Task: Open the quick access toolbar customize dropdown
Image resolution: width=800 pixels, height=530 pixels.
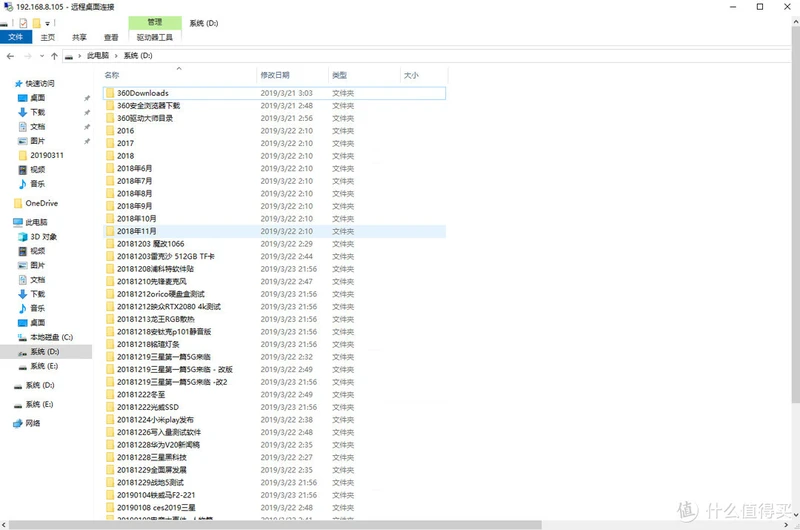Action: click(x=50, y=21)
